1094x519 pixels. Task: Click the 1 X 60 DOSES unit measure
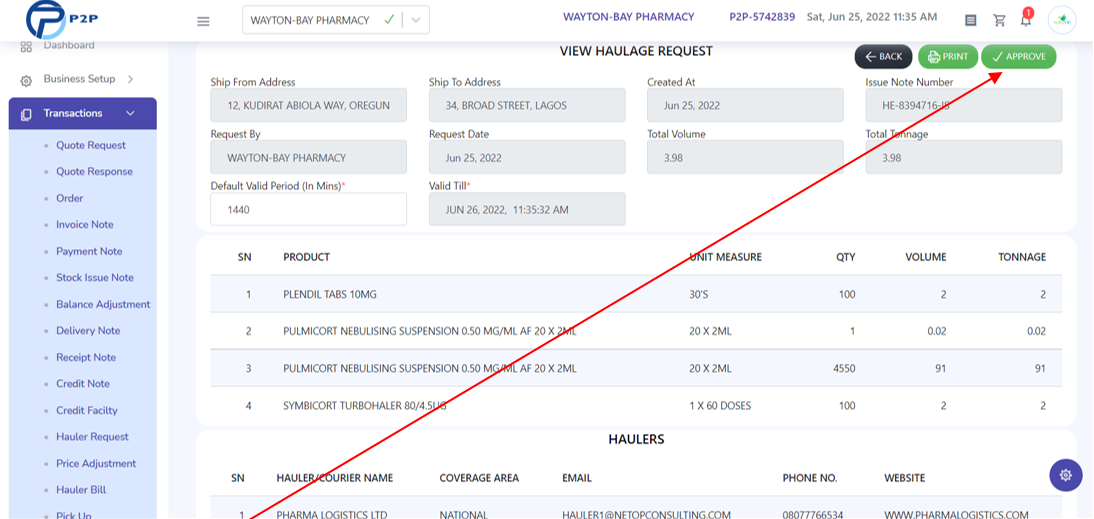[x=720, y=405]
